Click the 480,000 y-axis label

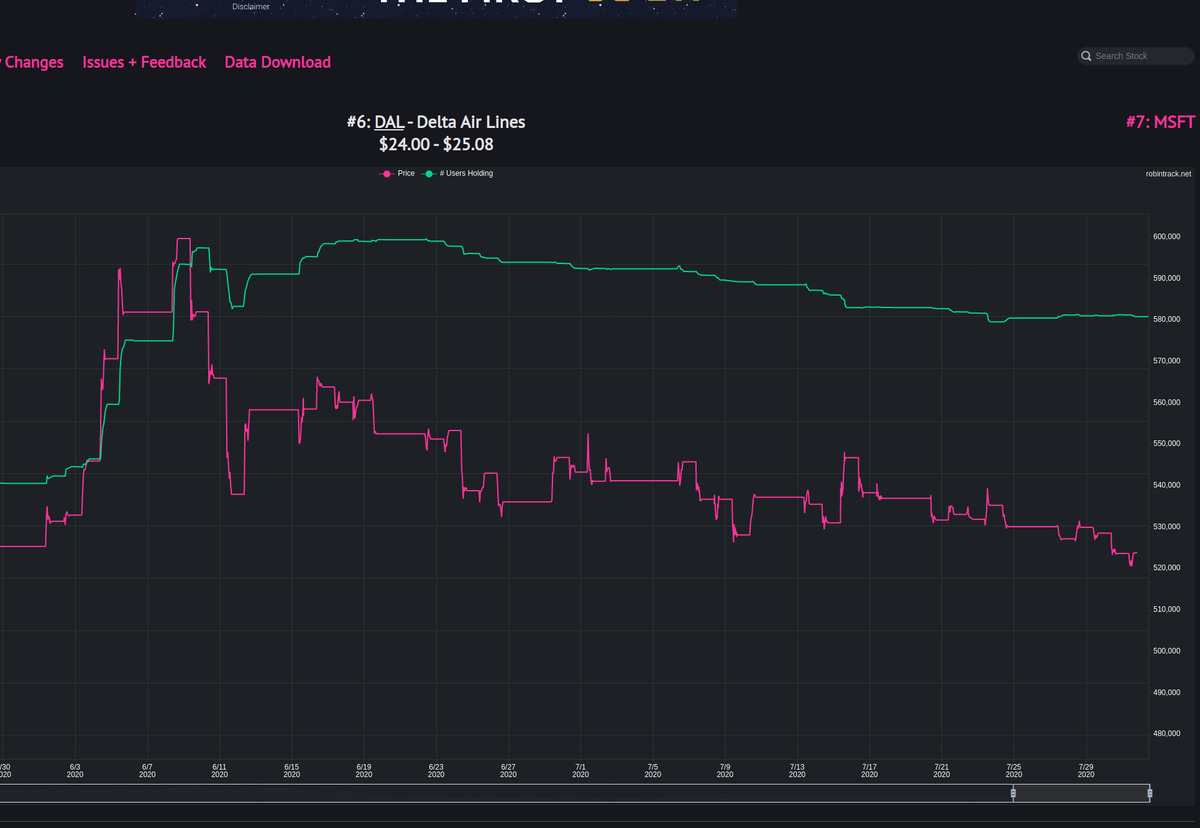1167,734
